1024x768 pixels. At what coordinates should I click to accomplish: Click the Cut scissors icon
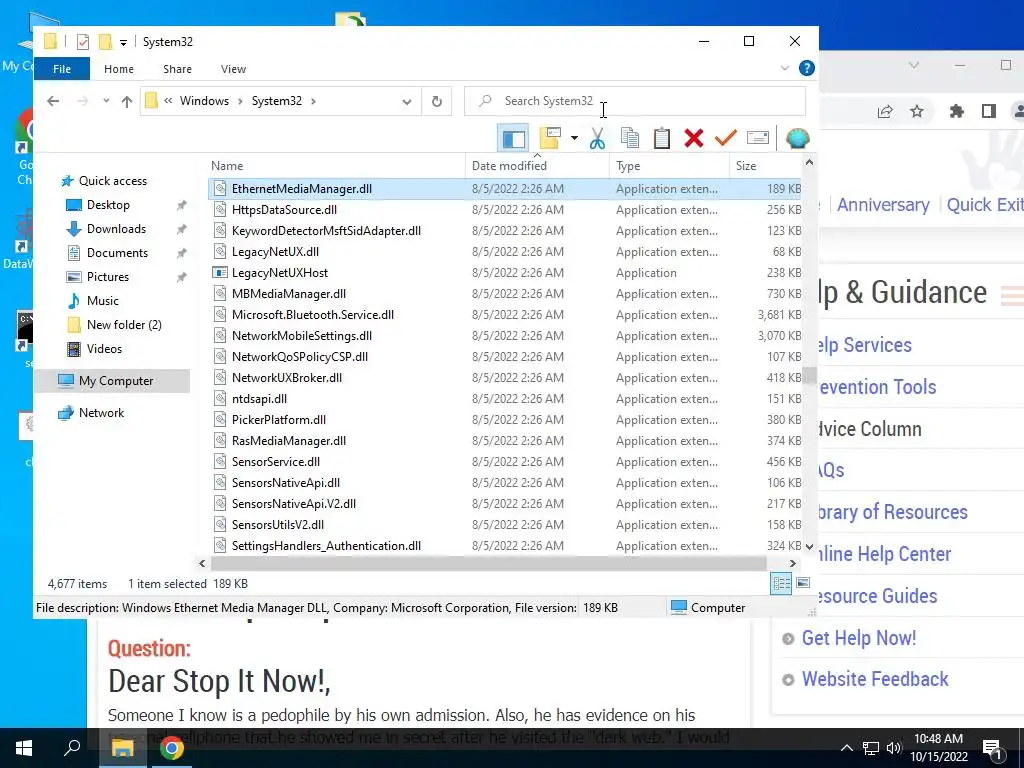tap(597, 138)
